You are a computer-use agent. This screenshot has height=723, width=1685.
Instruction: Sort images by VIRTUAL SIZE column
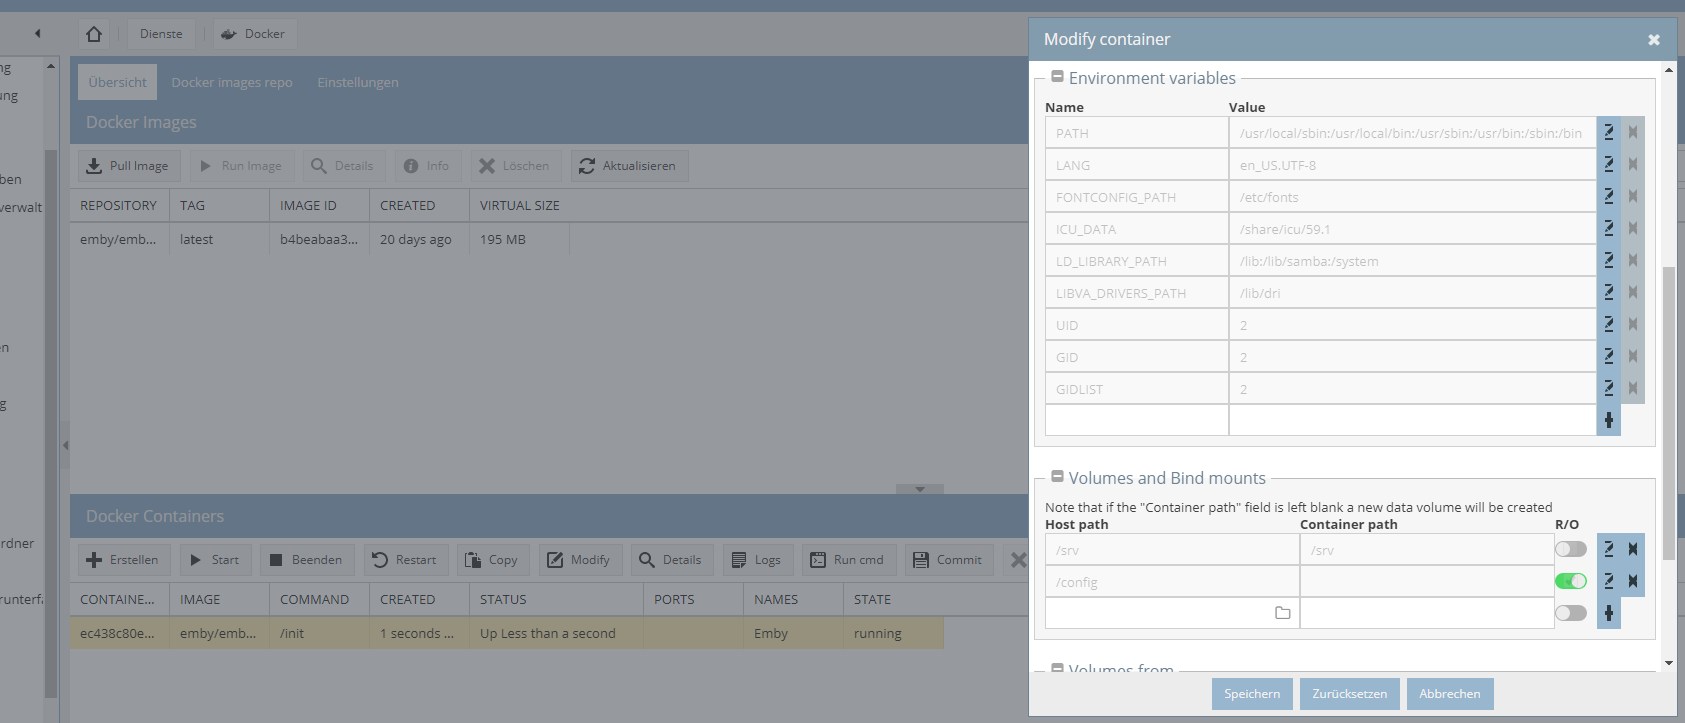click(x=520, y=205)
